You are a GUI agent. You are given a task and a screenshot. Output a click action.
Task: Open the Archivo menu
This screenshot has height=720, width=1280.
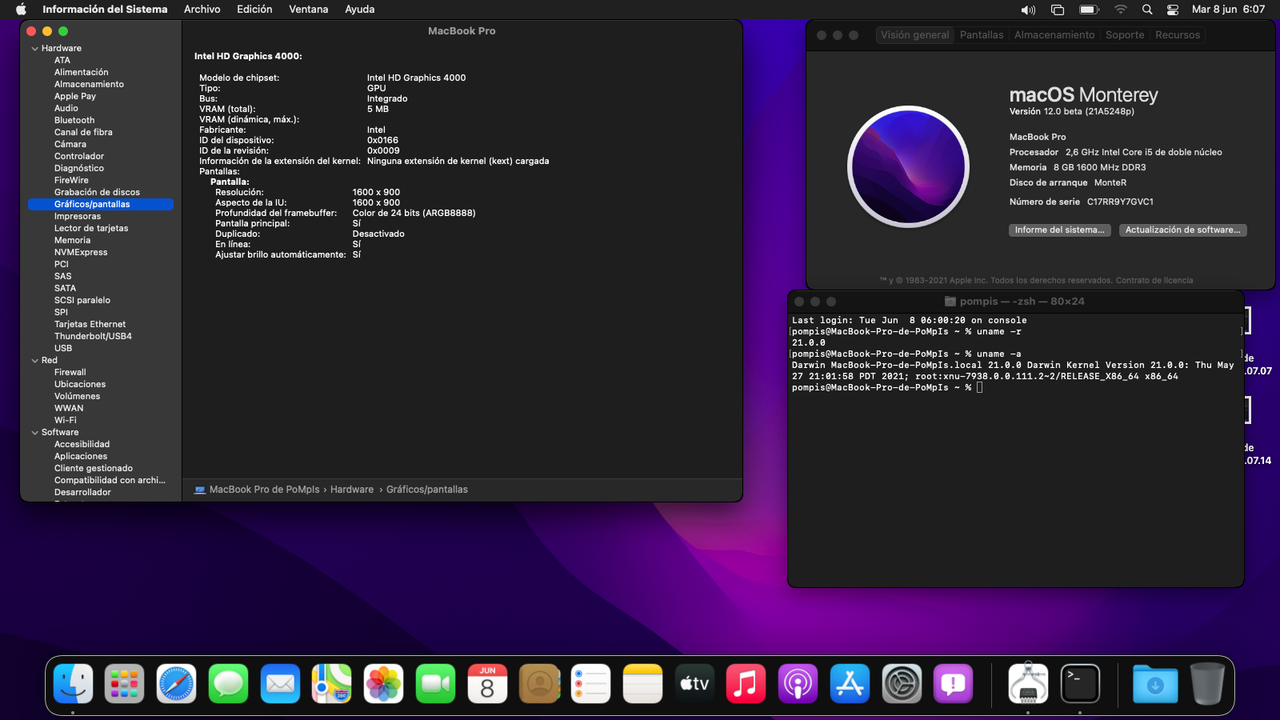pyautogui.click(x=202, y=9)
